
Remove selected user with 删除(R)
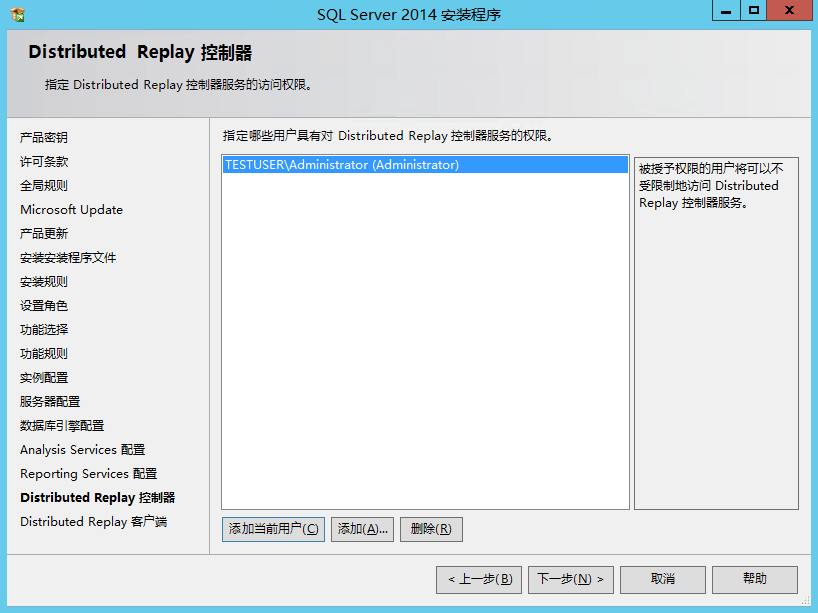(x=431, y=529)
